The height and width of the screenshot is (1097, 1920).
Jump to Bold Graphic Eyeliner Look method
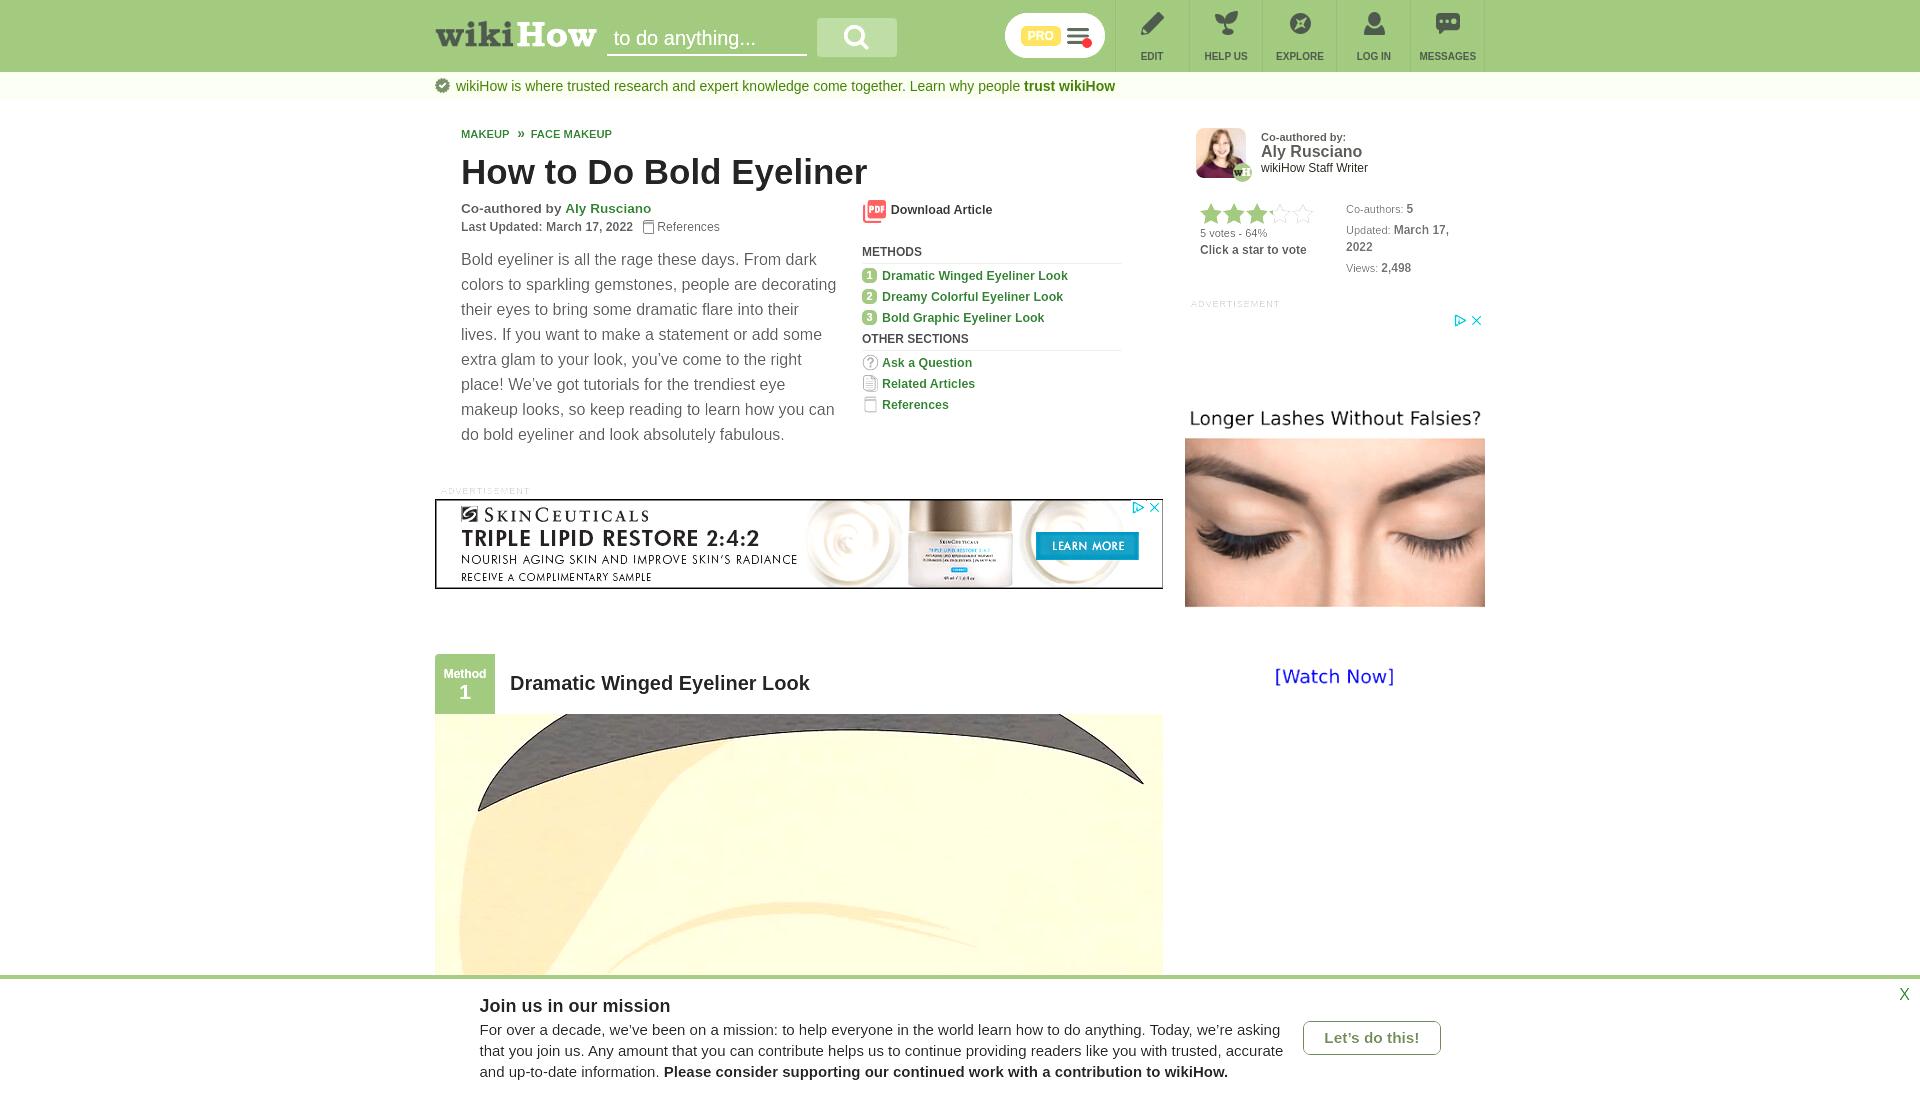point(962,318)
